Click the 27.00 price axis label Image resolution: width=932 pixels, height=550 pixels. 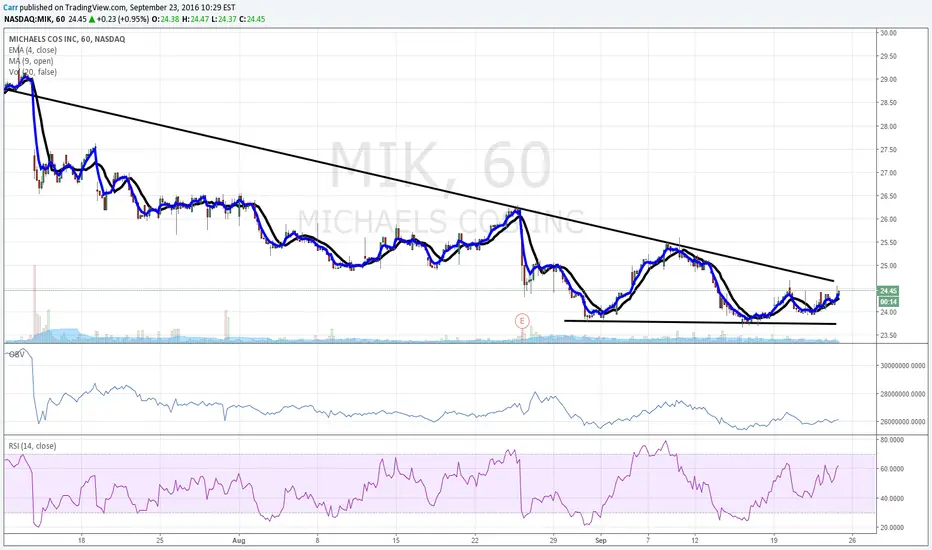click(889, 173)
